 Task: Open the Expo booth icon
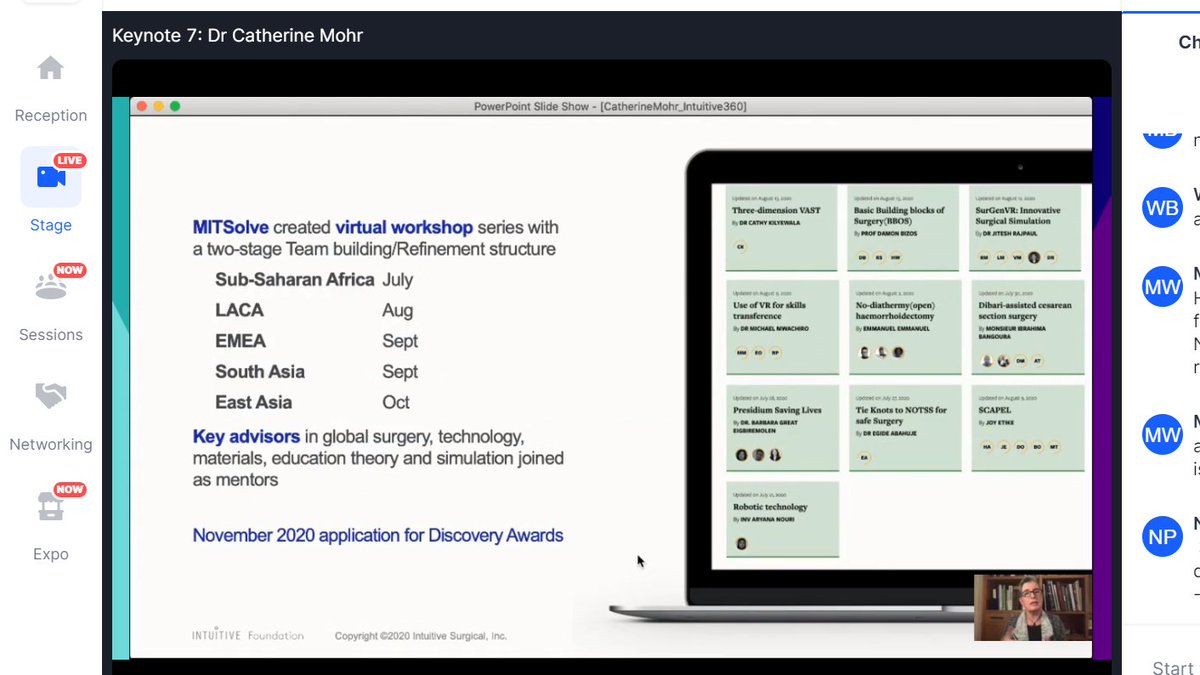pos(50,506)
